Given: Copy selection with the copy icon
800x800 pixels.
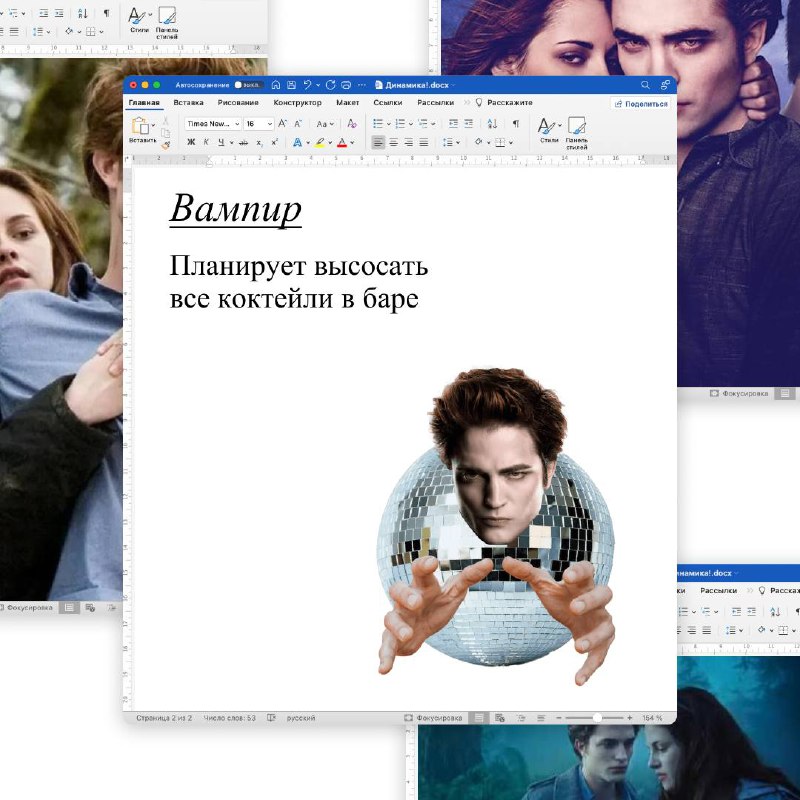Looking at the screenshot, I should 165,133.
